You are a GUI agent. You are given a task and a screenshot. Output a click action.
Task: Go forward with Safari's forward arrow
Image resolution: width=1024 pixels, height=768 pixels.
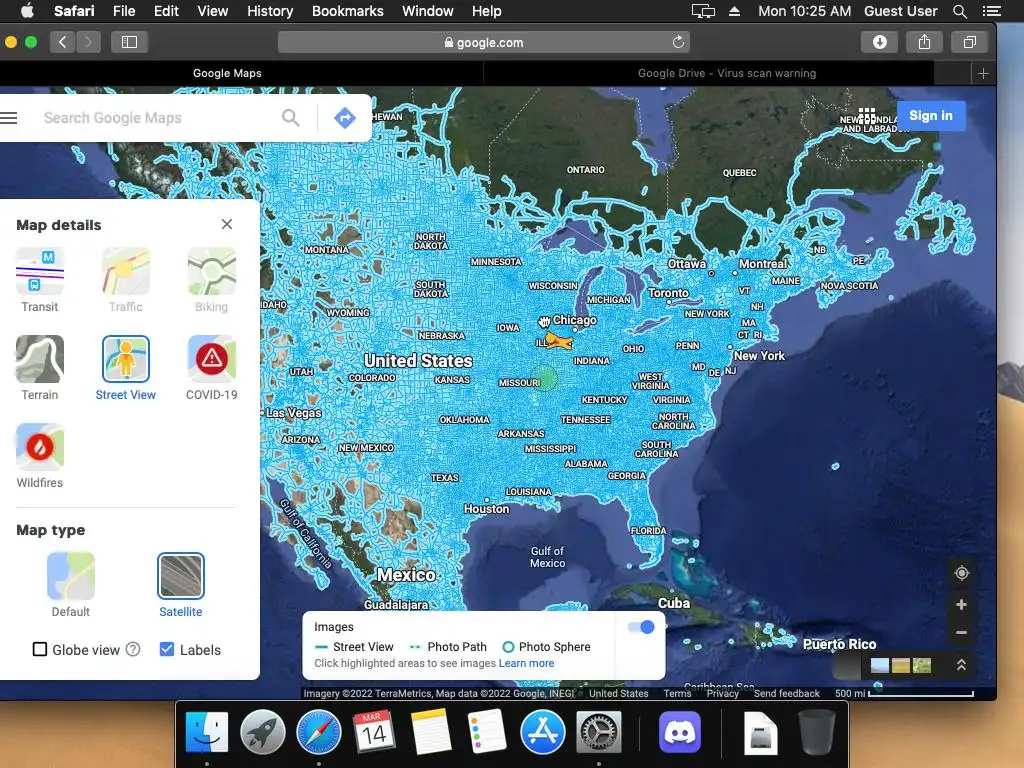click(x=88, y=42)
